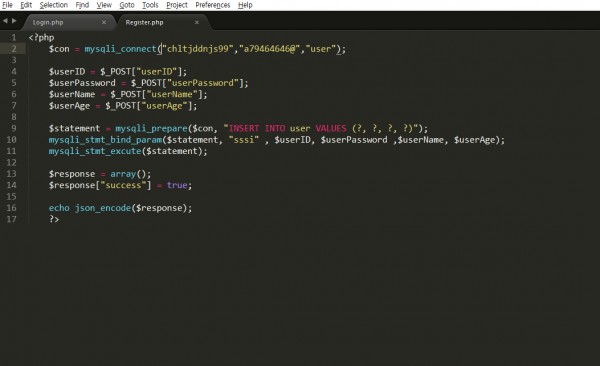Click the mysqli_connect function name
This screenshot has width=600, height=366.
click(121, 49)
